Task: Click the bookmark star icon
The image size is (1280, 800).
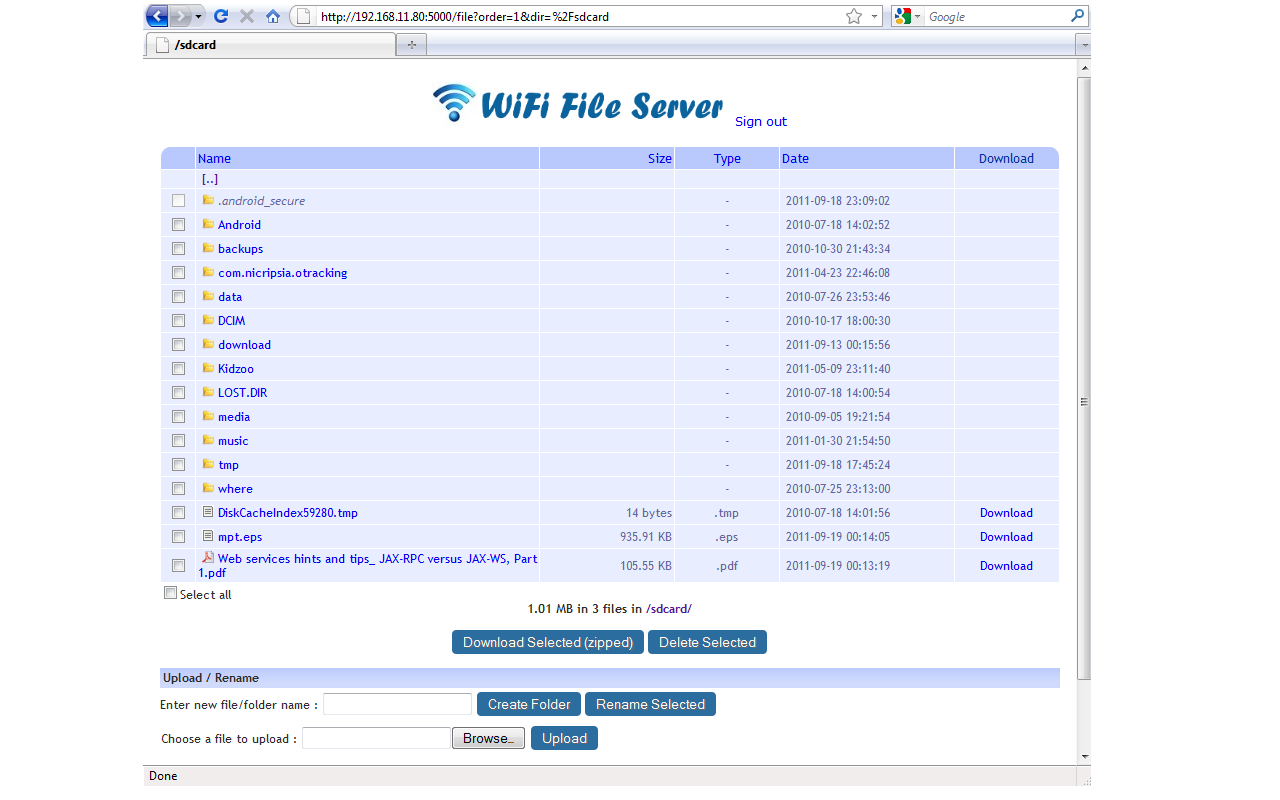Action: coord(852,16)
